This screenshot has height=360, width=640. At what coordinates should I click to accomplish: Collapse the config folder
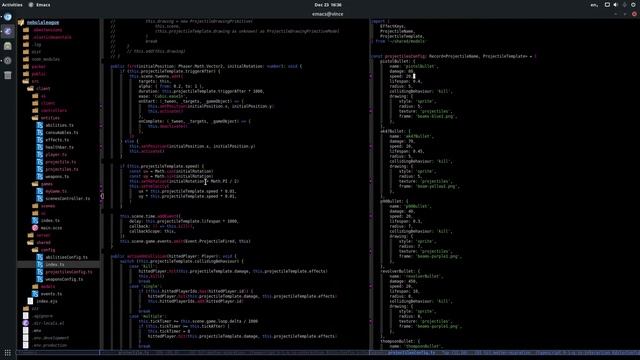point(48,250)
